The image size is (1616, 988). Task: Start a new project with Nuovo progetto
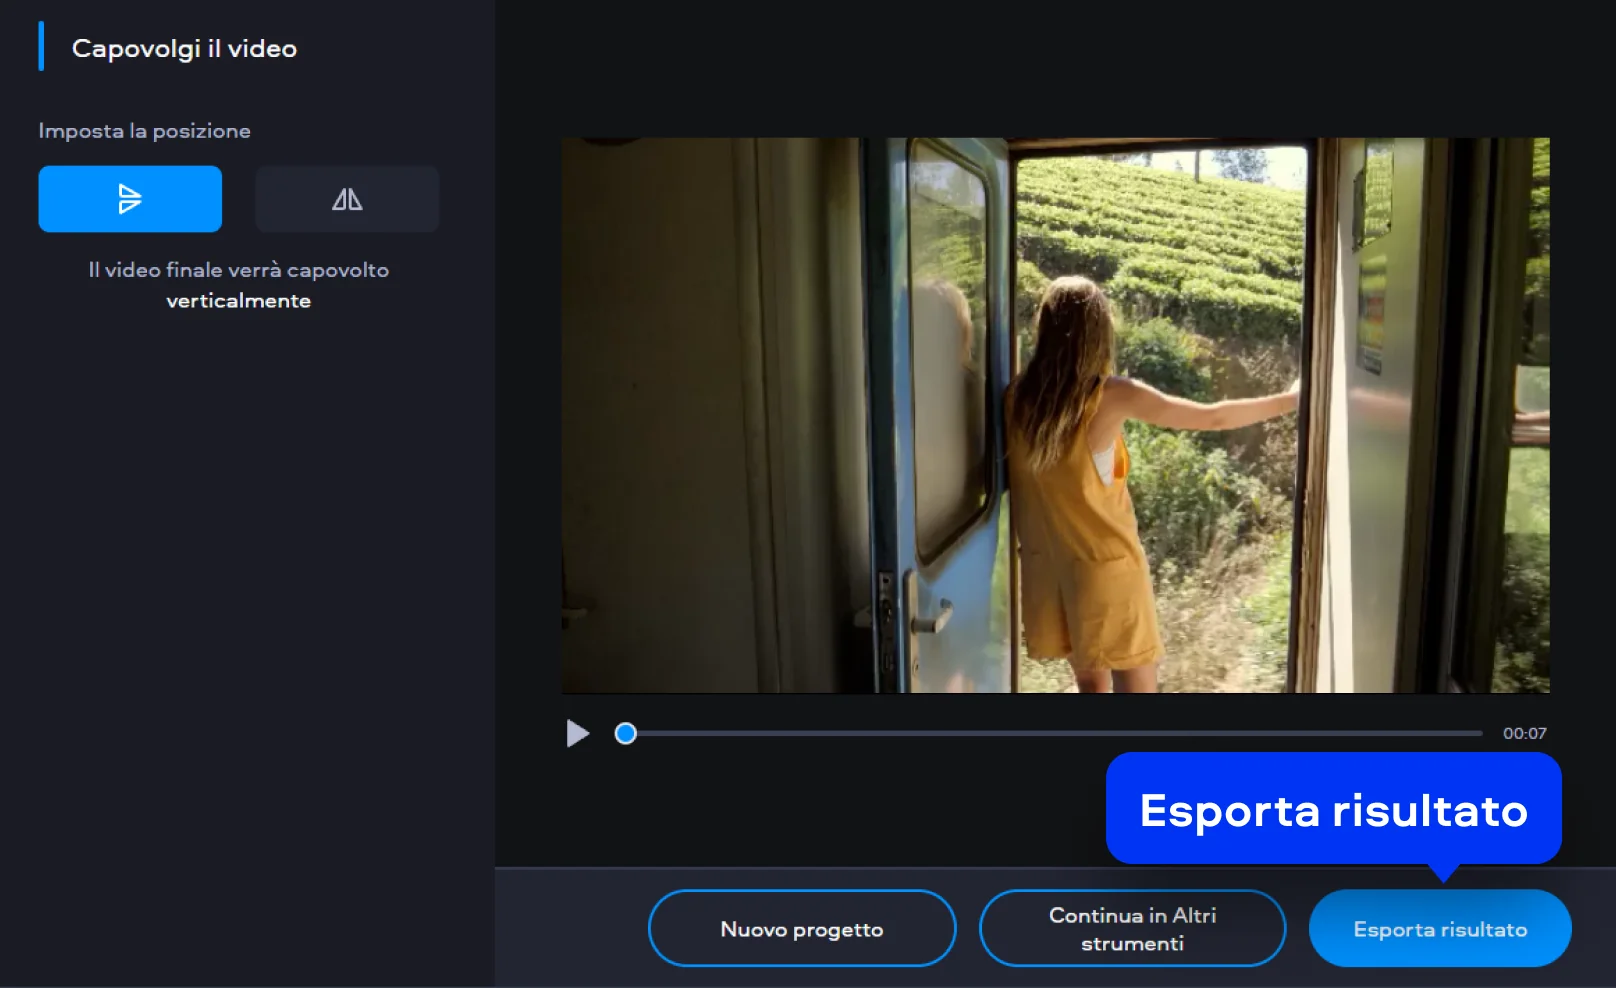[x=802, y=929]
